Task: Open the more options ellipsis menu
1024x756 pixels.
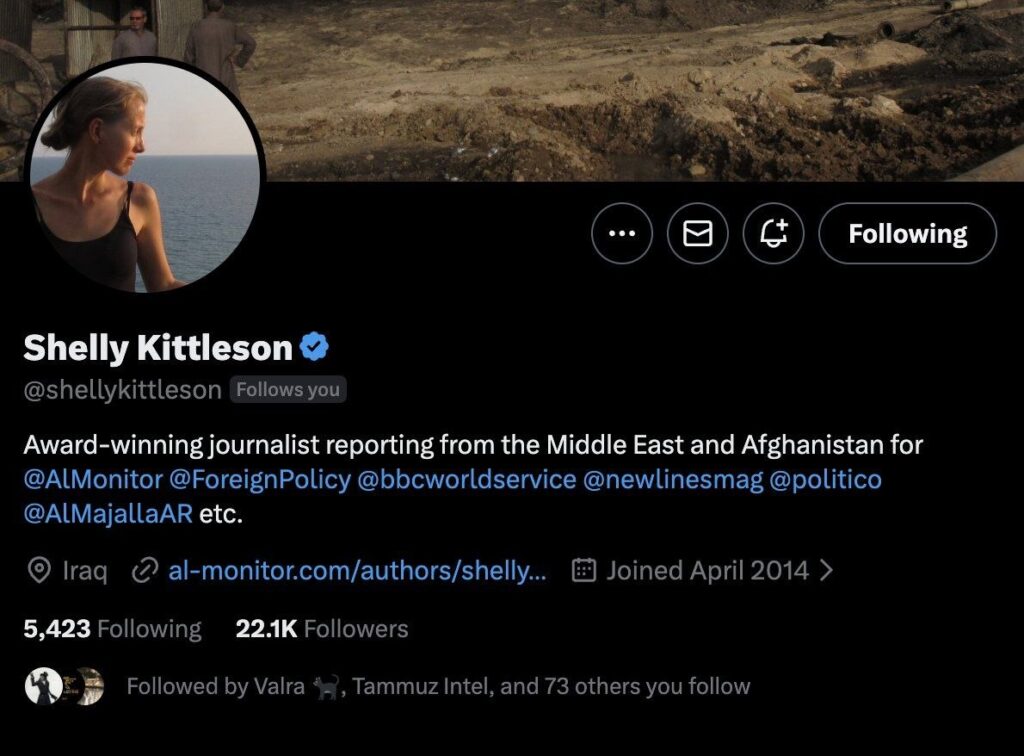Action: 622,234
